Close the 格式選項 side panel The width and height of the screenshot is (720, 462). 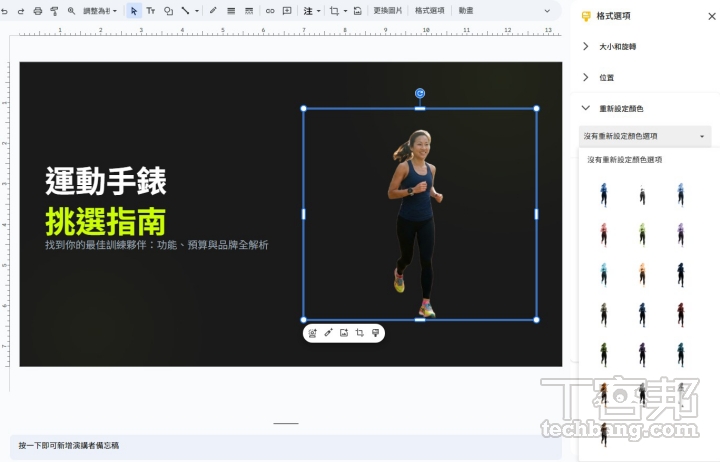712,16
